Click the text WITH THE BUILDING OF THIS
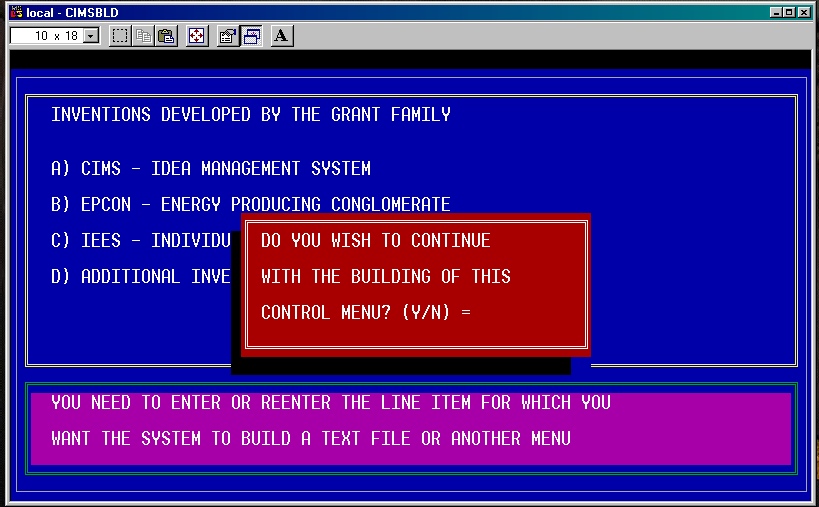The height and width of the screenshot is (507, 819). coord(385,276)
